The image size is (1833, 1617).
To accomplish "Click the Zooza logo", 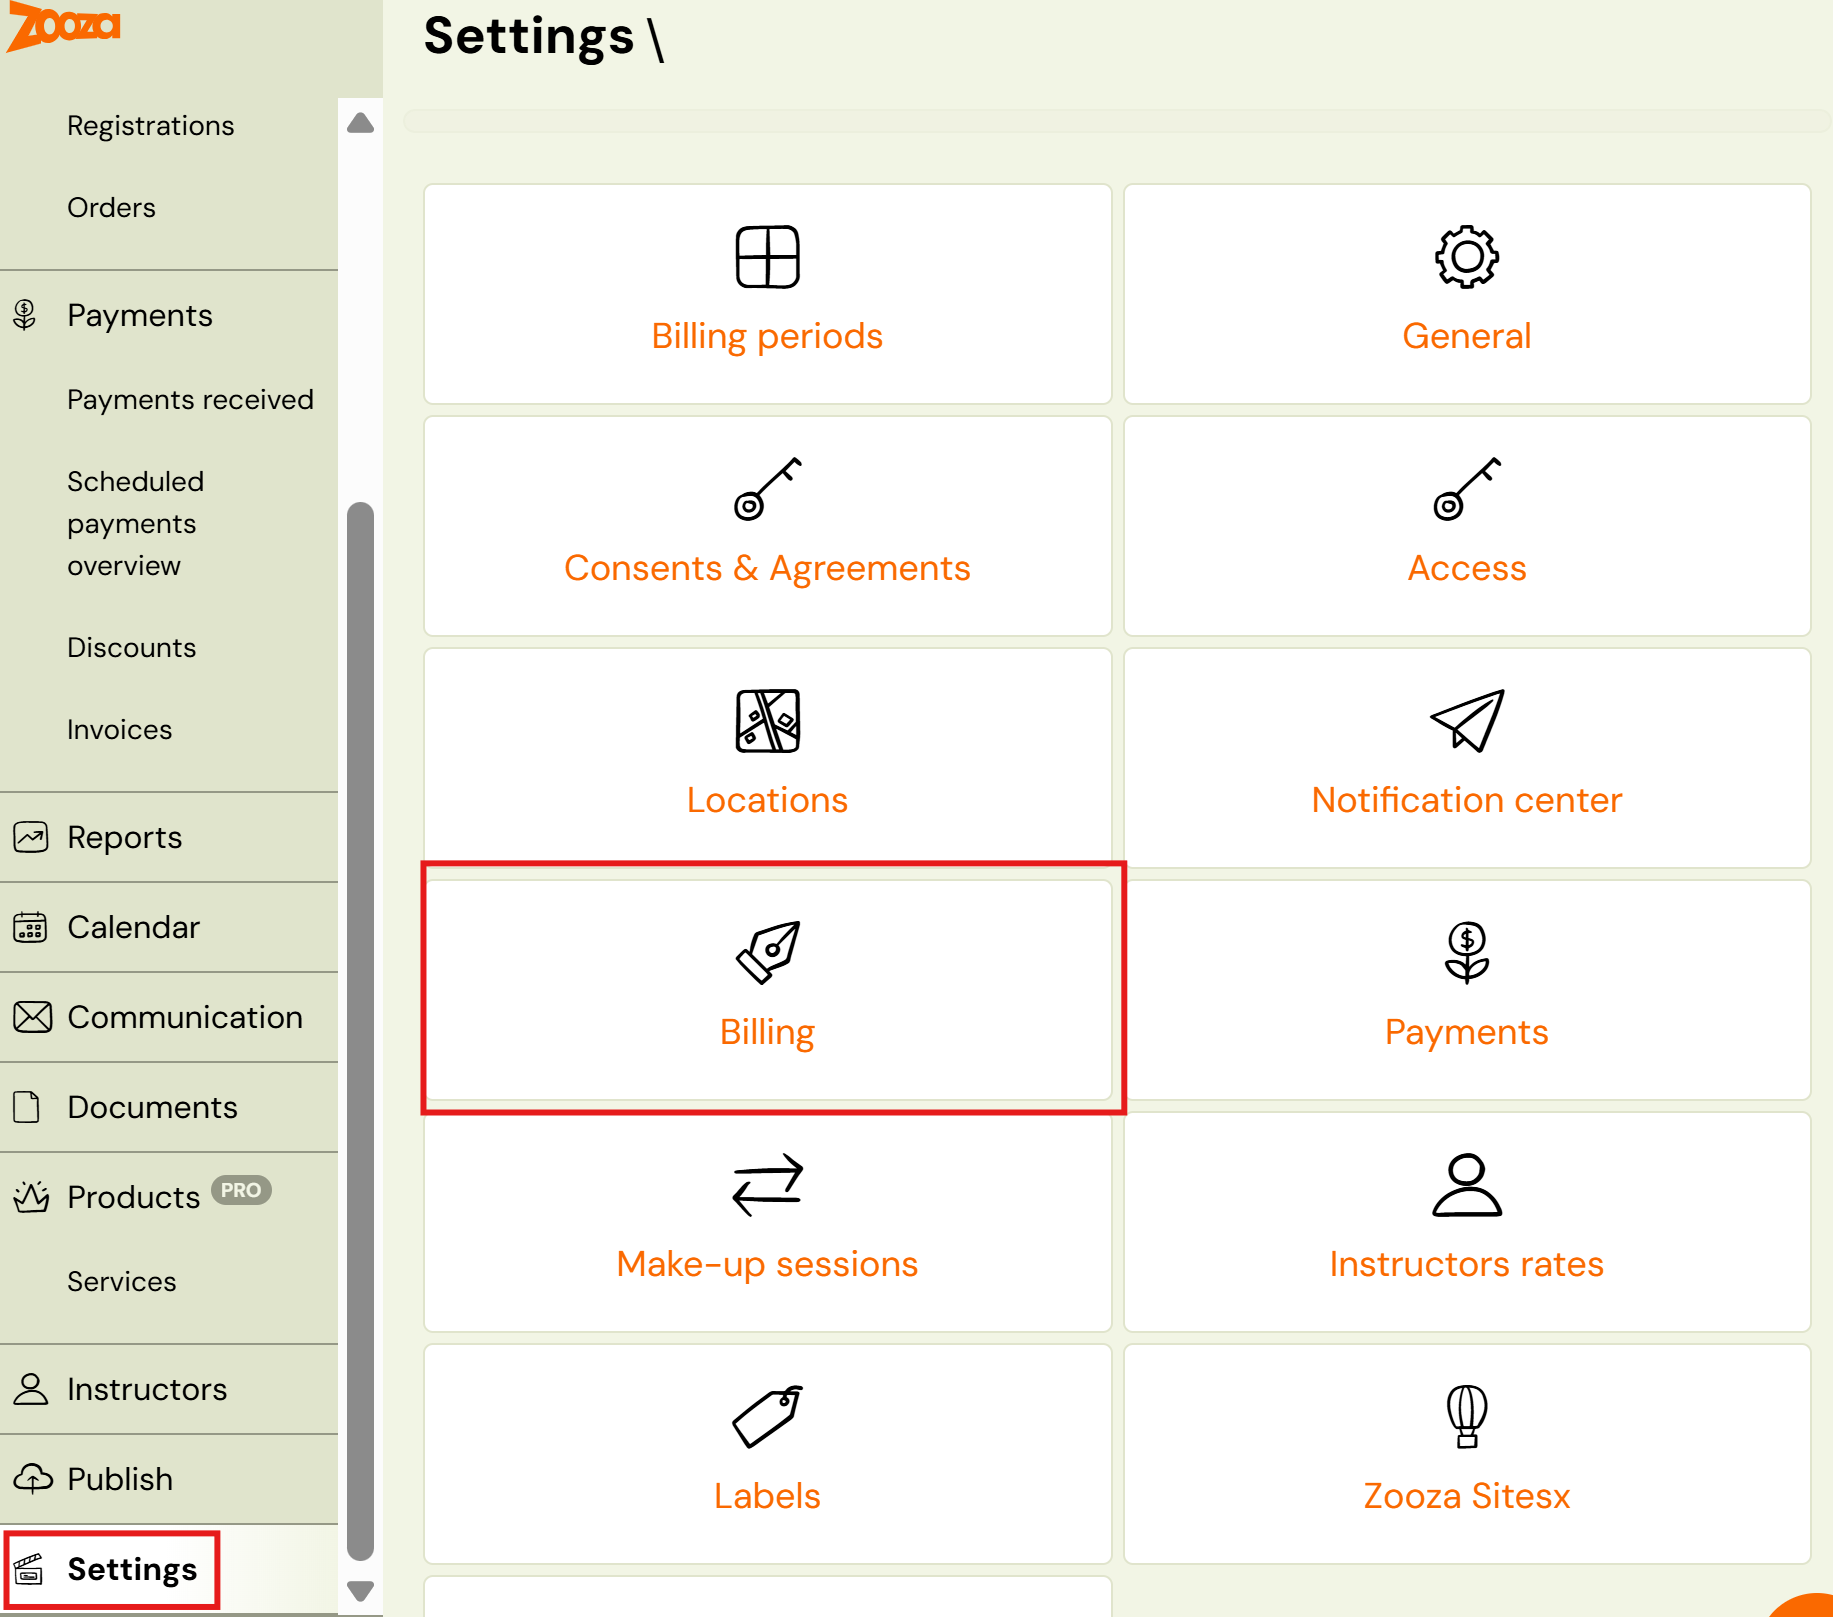I will 64,26.
